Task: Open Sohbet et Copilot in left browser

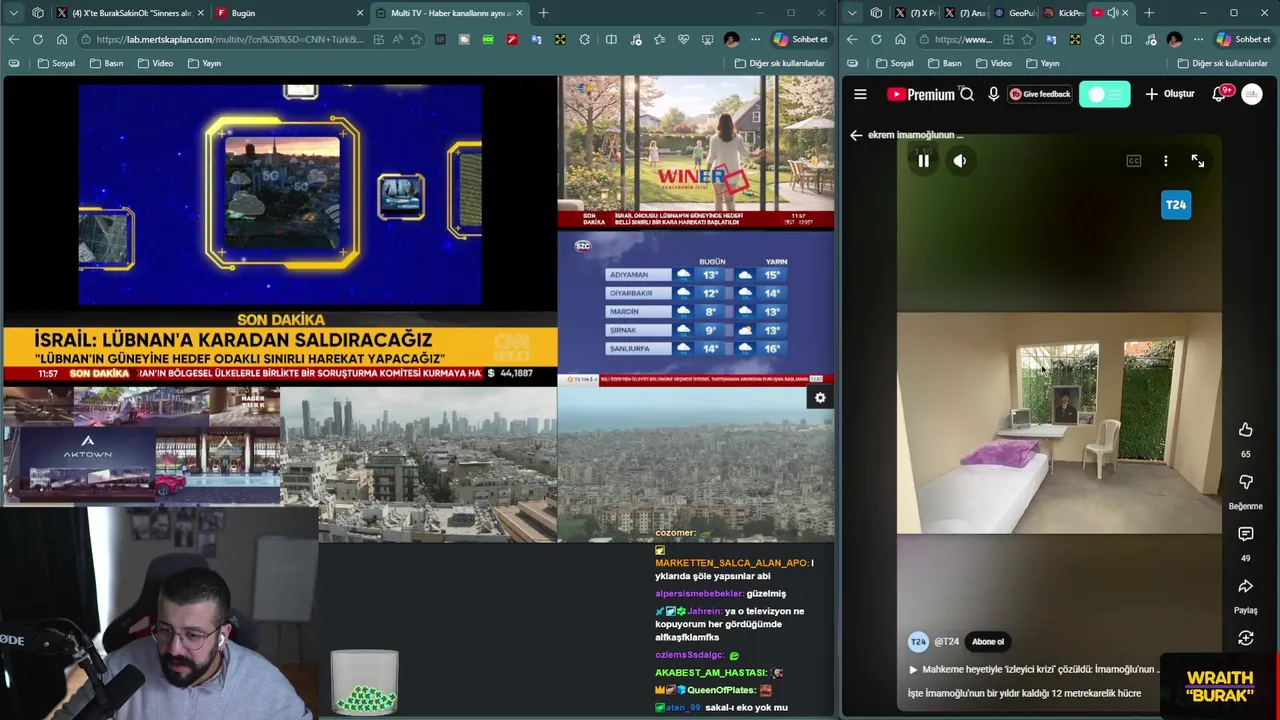Action: click(800, 39)
